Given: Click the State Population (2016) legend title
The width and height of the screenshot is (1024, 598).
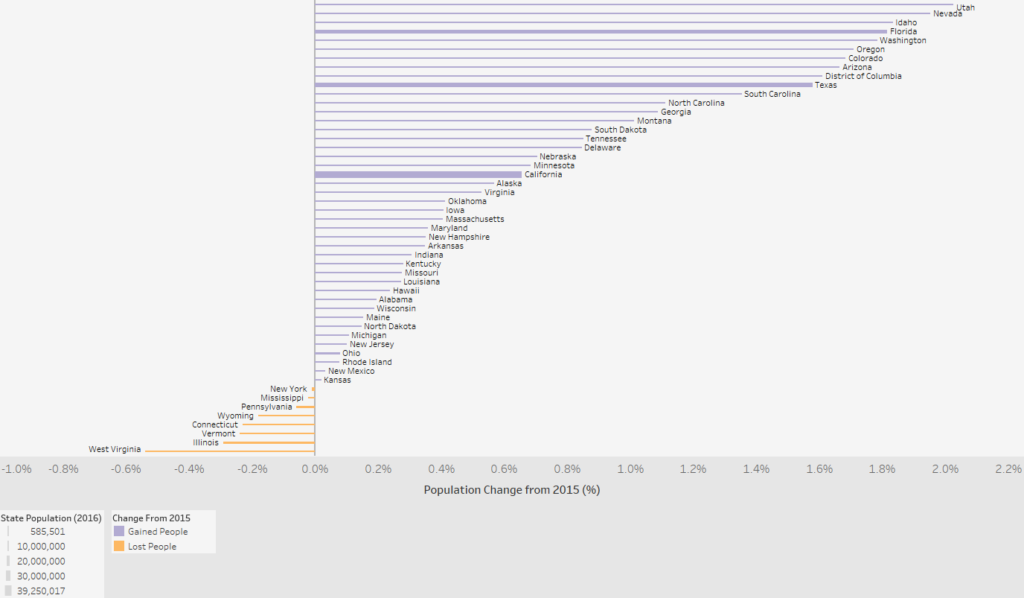Looking at the screenshot, I should tap(51, 518).
